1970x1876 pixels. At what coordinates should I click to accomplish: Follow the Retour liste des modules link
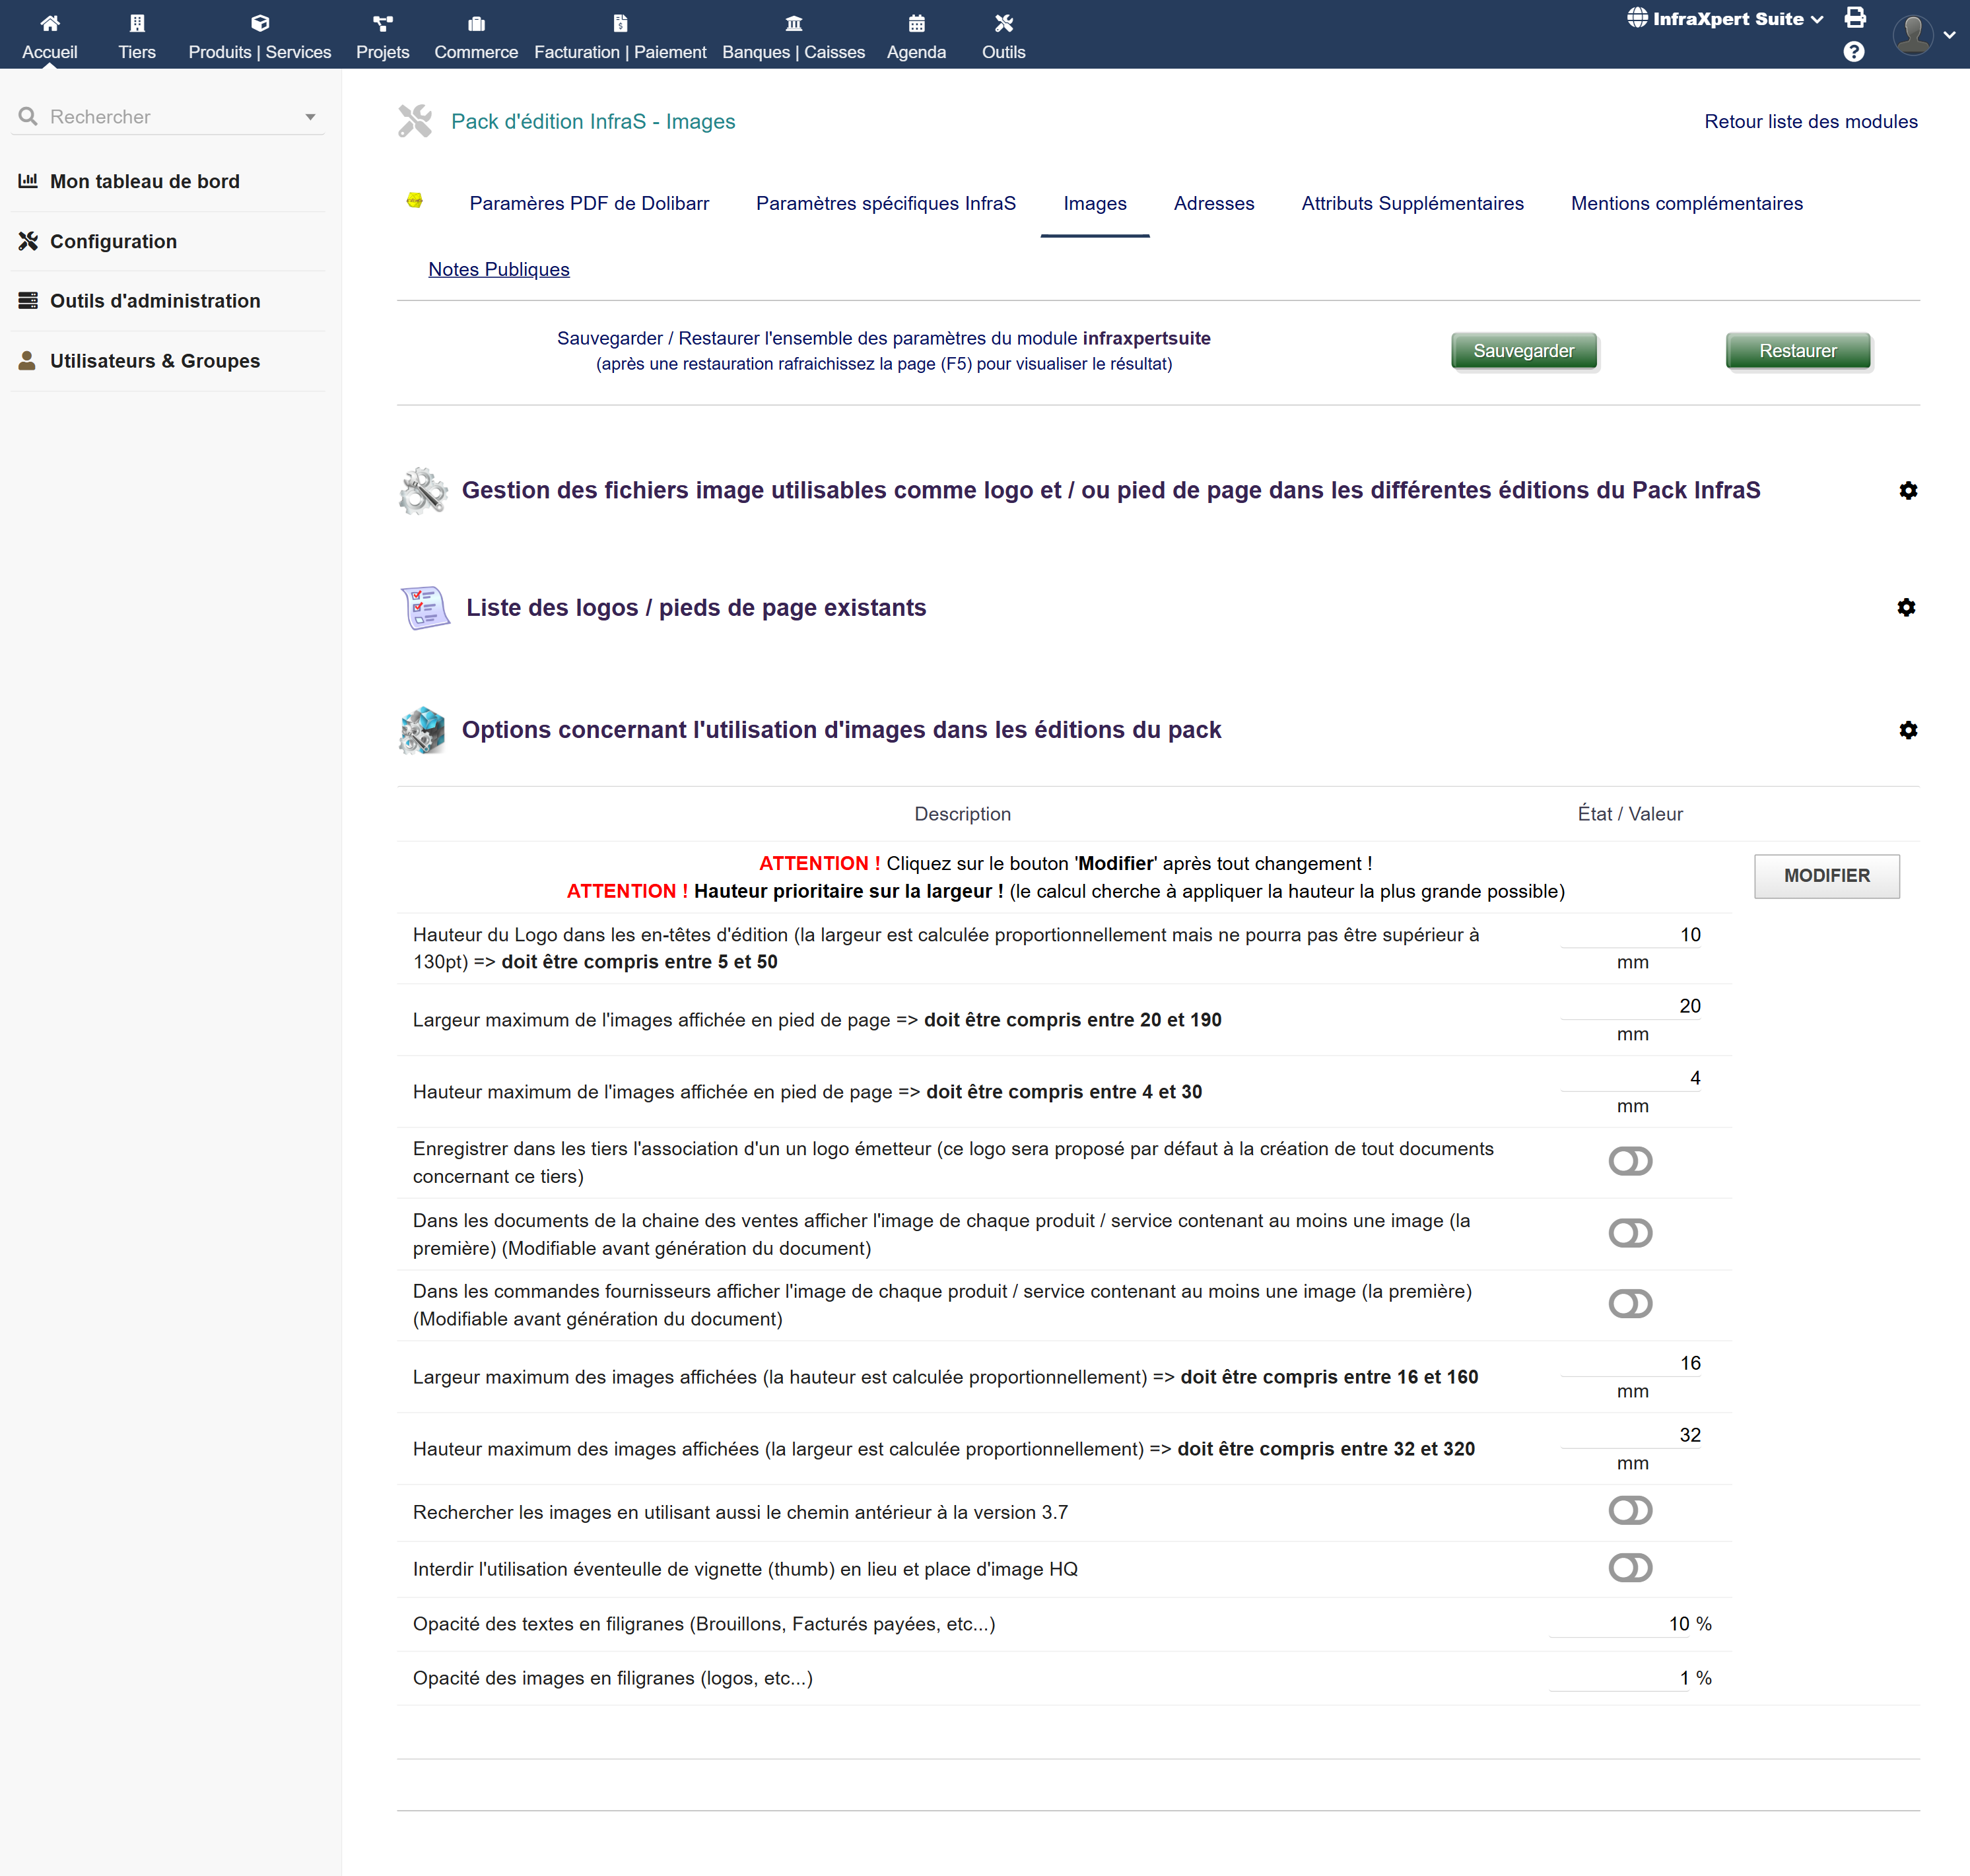click(x=1810, y=121)
